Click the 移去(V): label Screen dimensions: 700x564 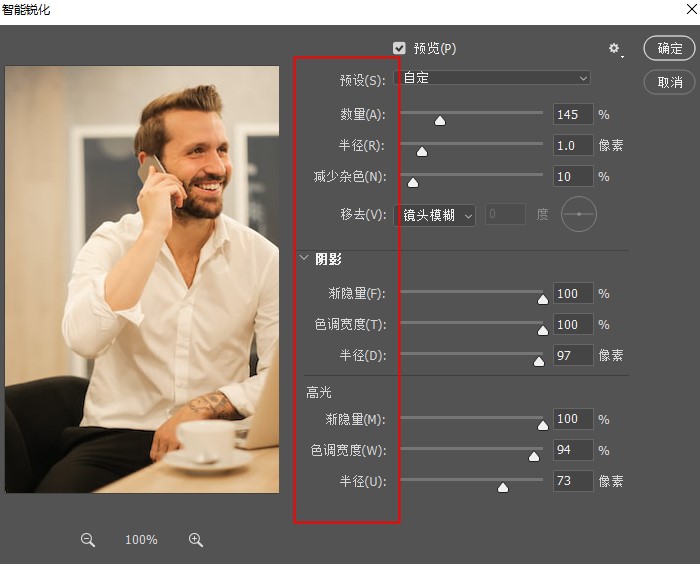pyautogui.click(x=363, y=215)
